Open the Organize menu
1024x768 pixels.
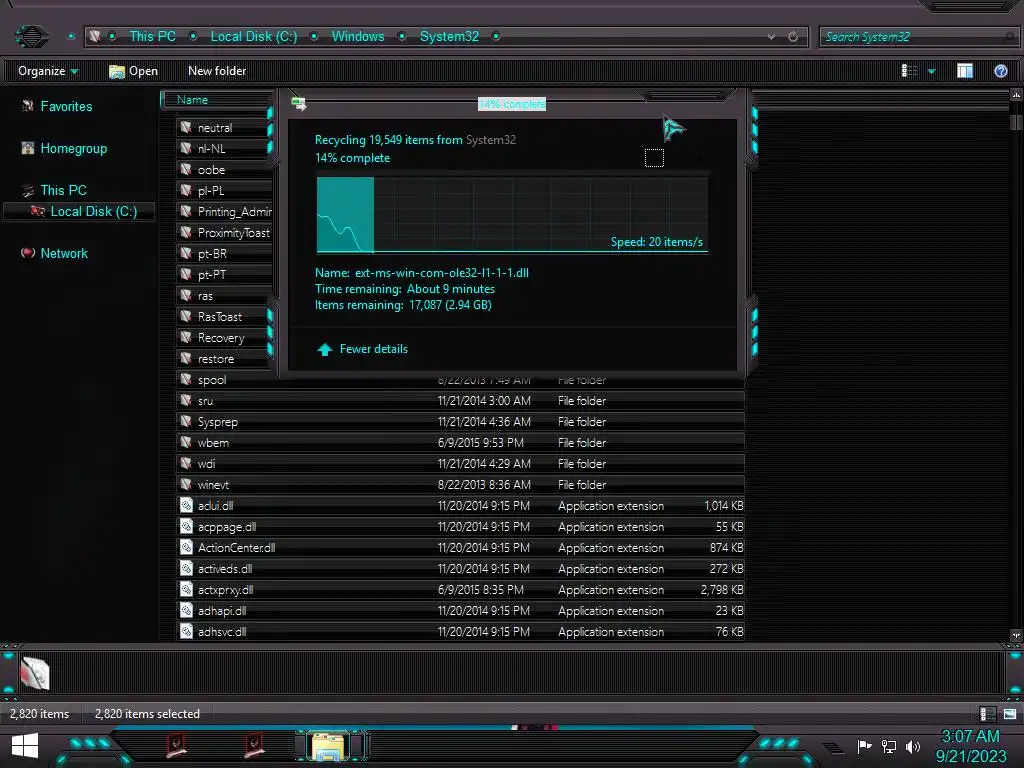48,71
